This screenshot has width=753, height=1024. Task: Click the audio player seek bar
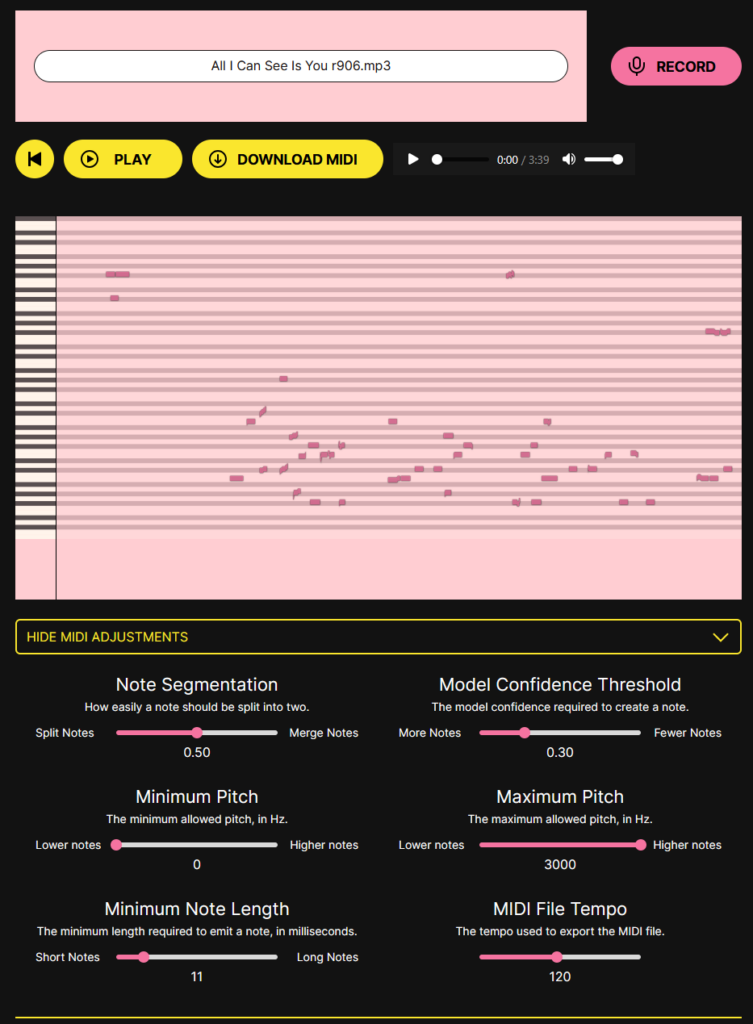(462, 159)
